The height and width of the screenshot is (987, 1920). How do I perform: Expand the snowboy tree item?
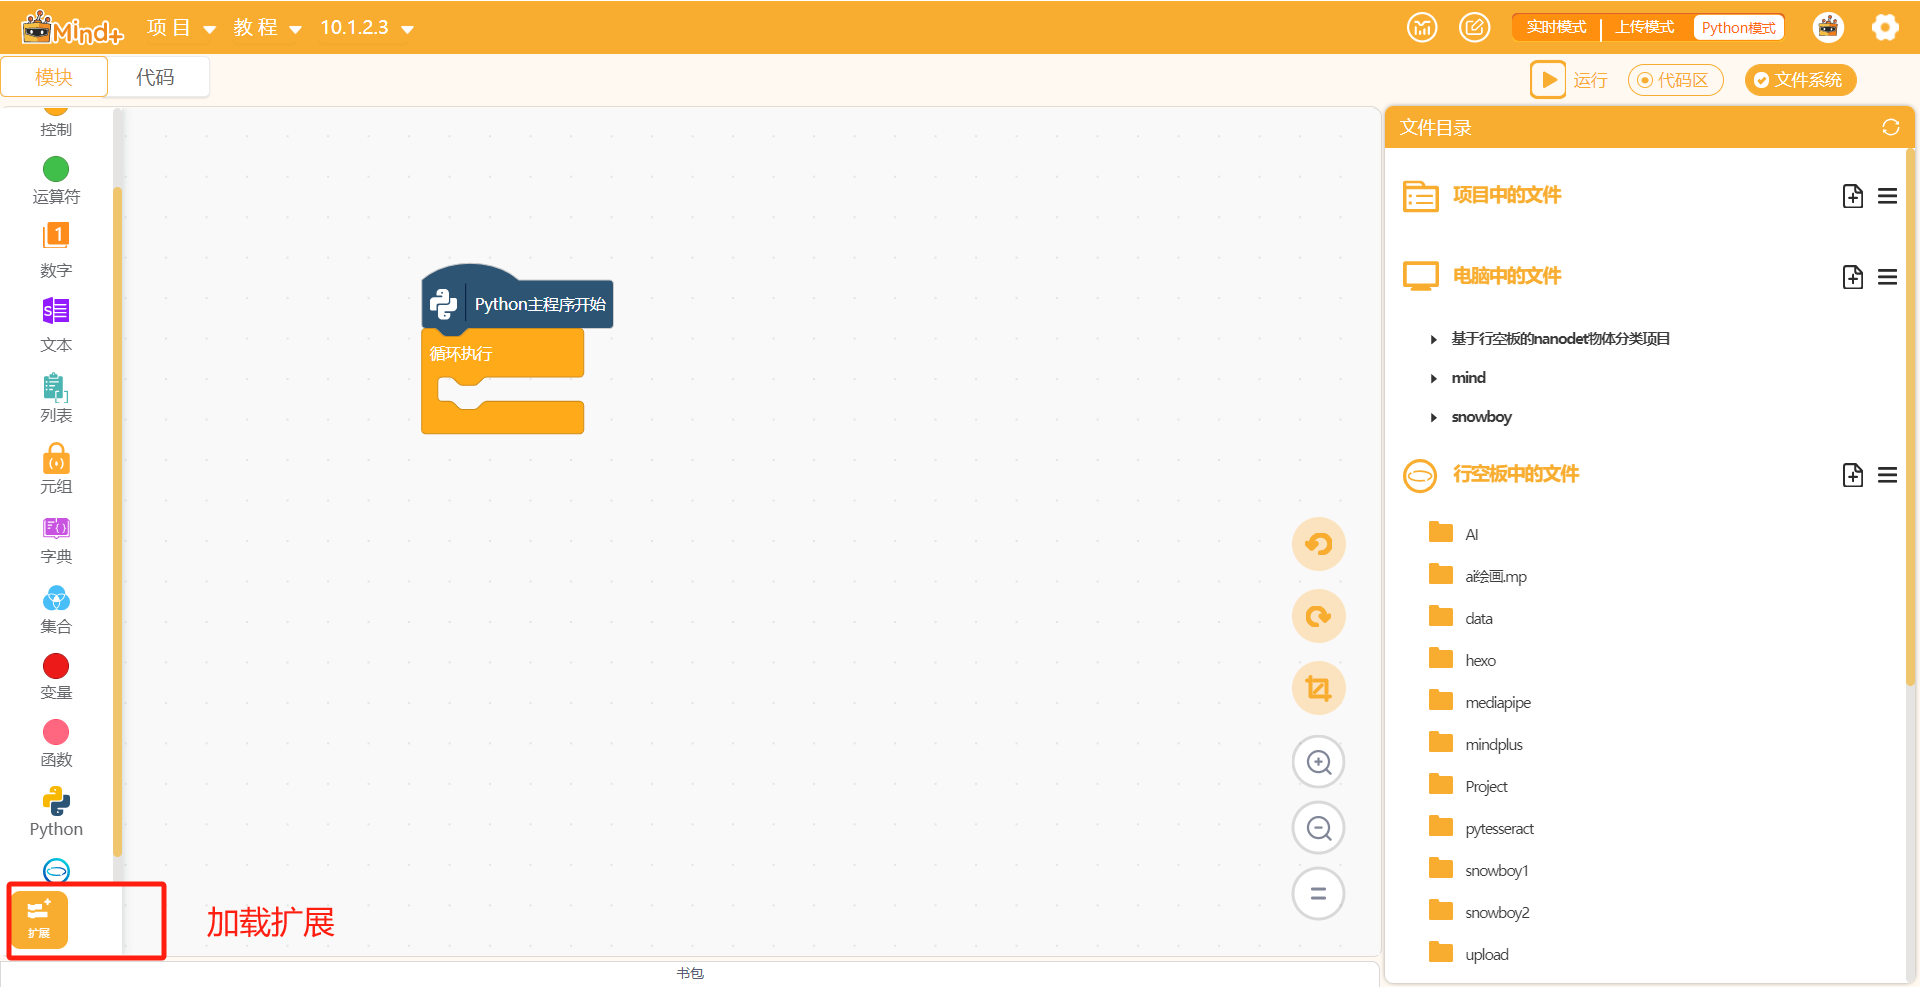point(1433,417)
